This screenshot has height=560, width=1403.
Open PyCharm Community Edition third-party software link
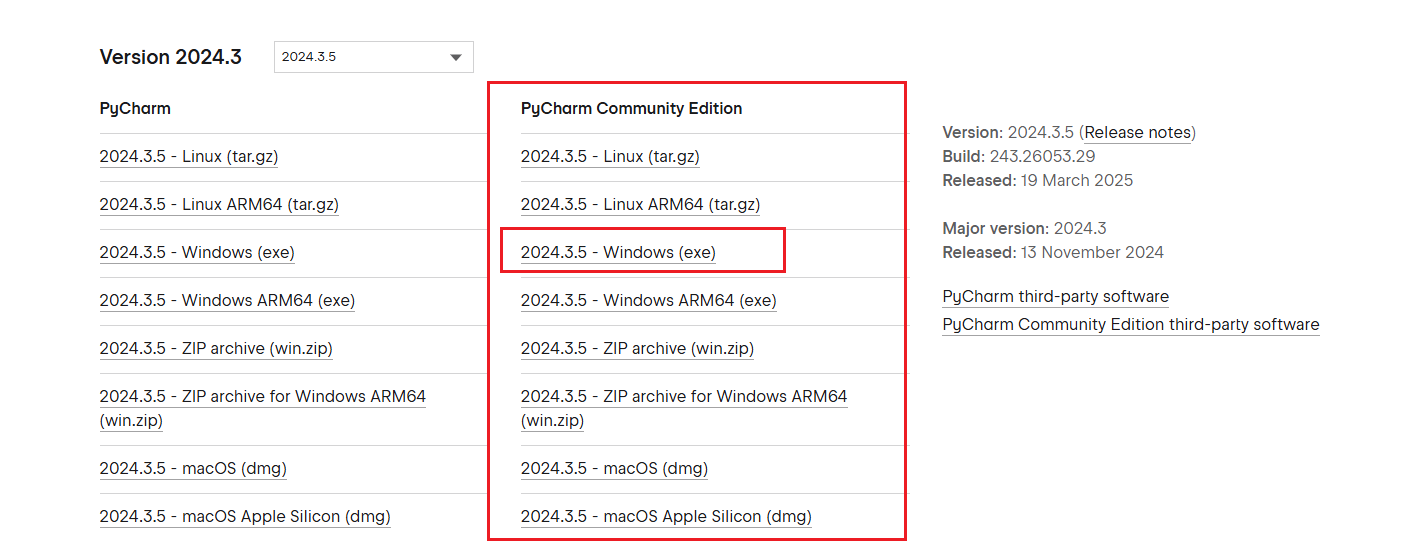click(1131, 325)
